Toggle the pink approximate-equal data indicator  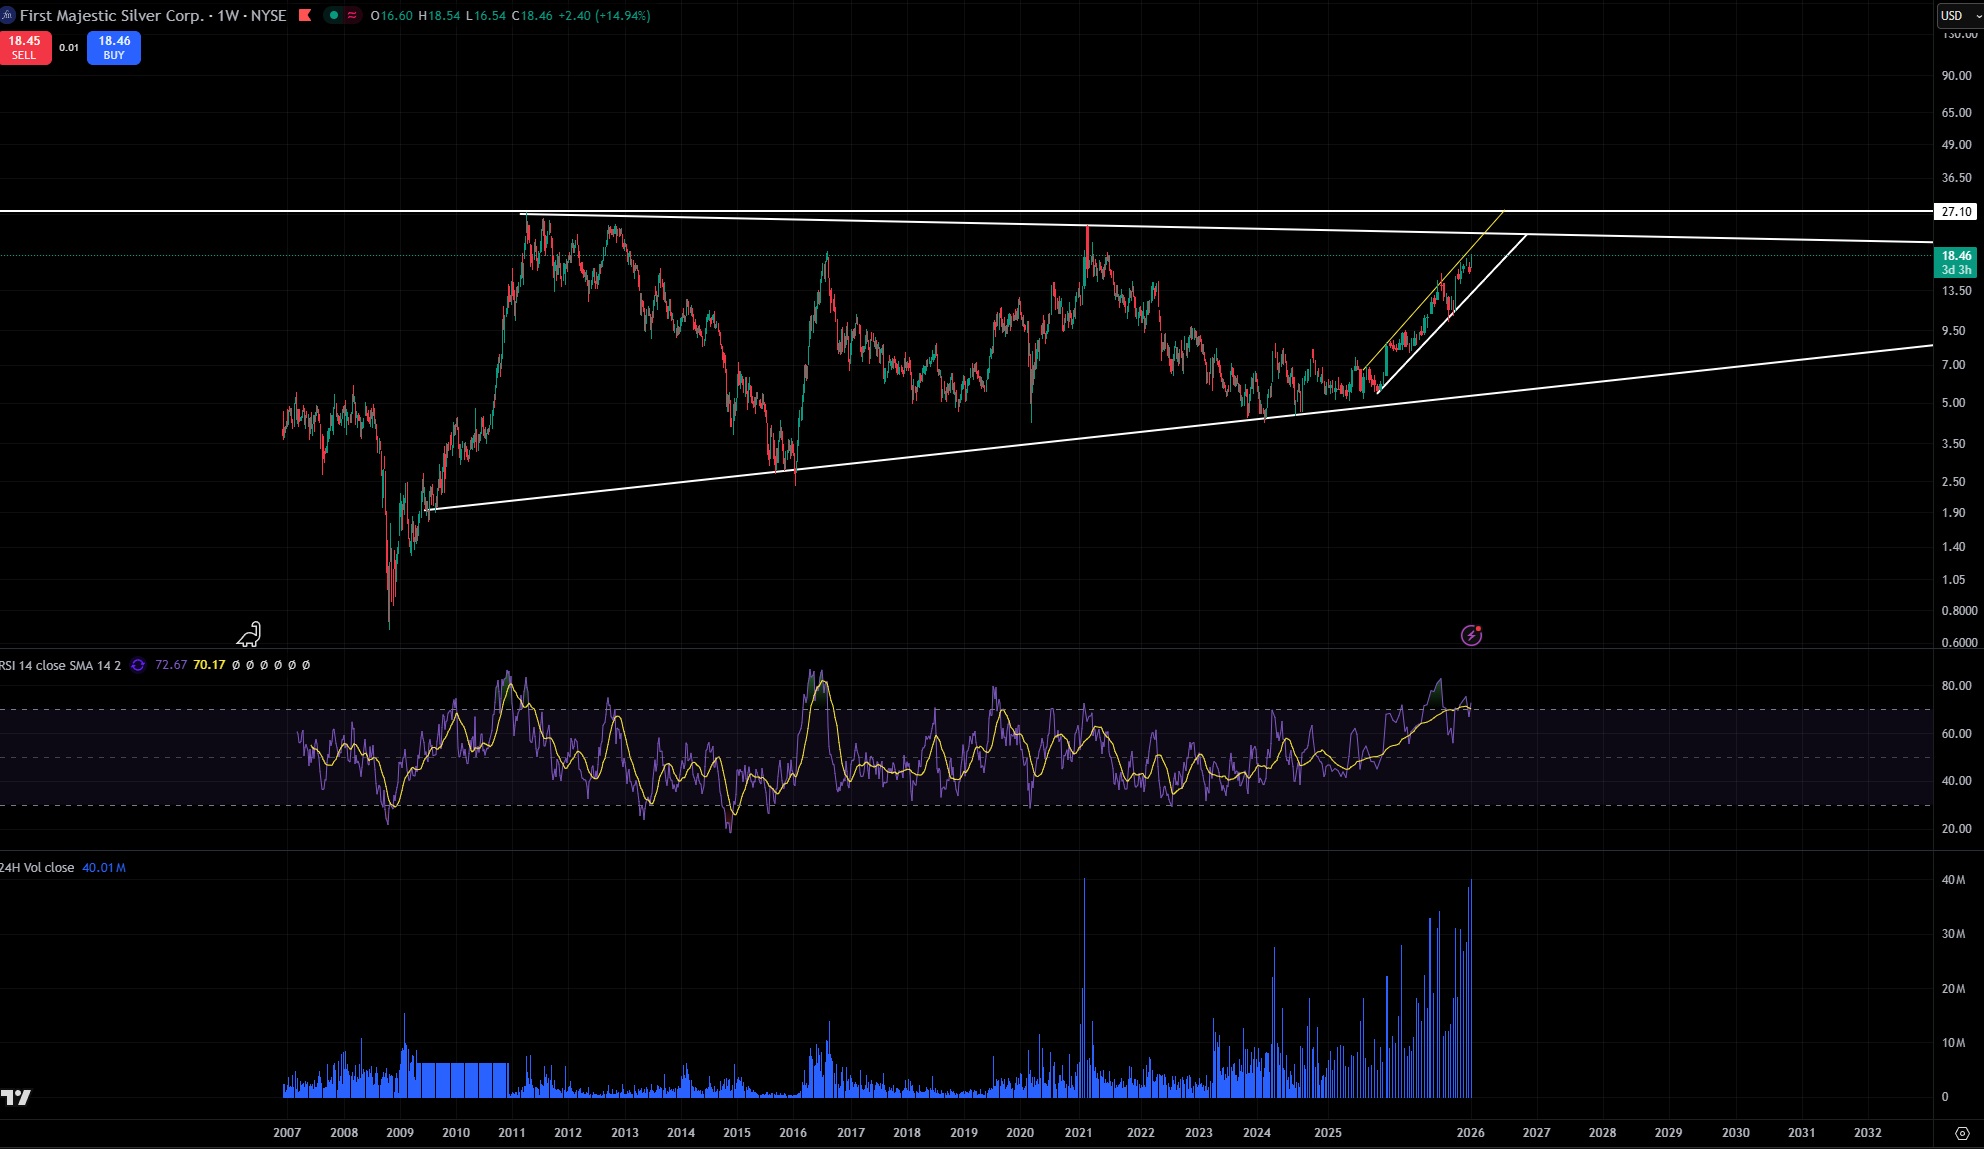pos(352,15)
